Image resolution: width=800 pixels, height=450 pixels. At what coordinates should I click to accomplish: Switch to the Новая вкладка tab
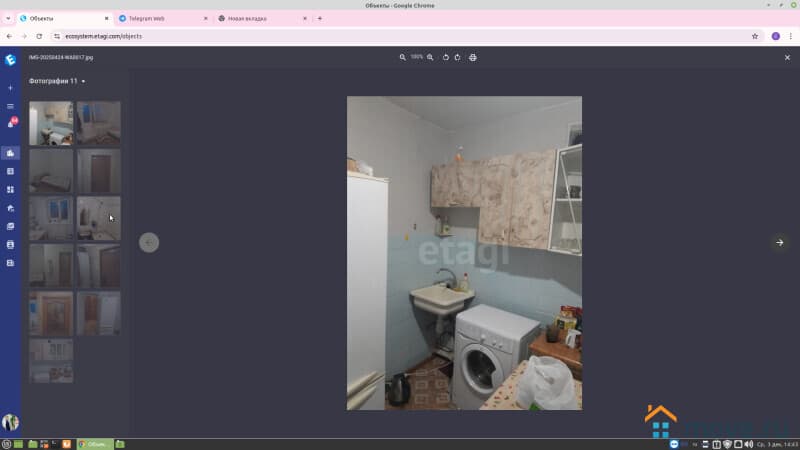coord(260,18)
